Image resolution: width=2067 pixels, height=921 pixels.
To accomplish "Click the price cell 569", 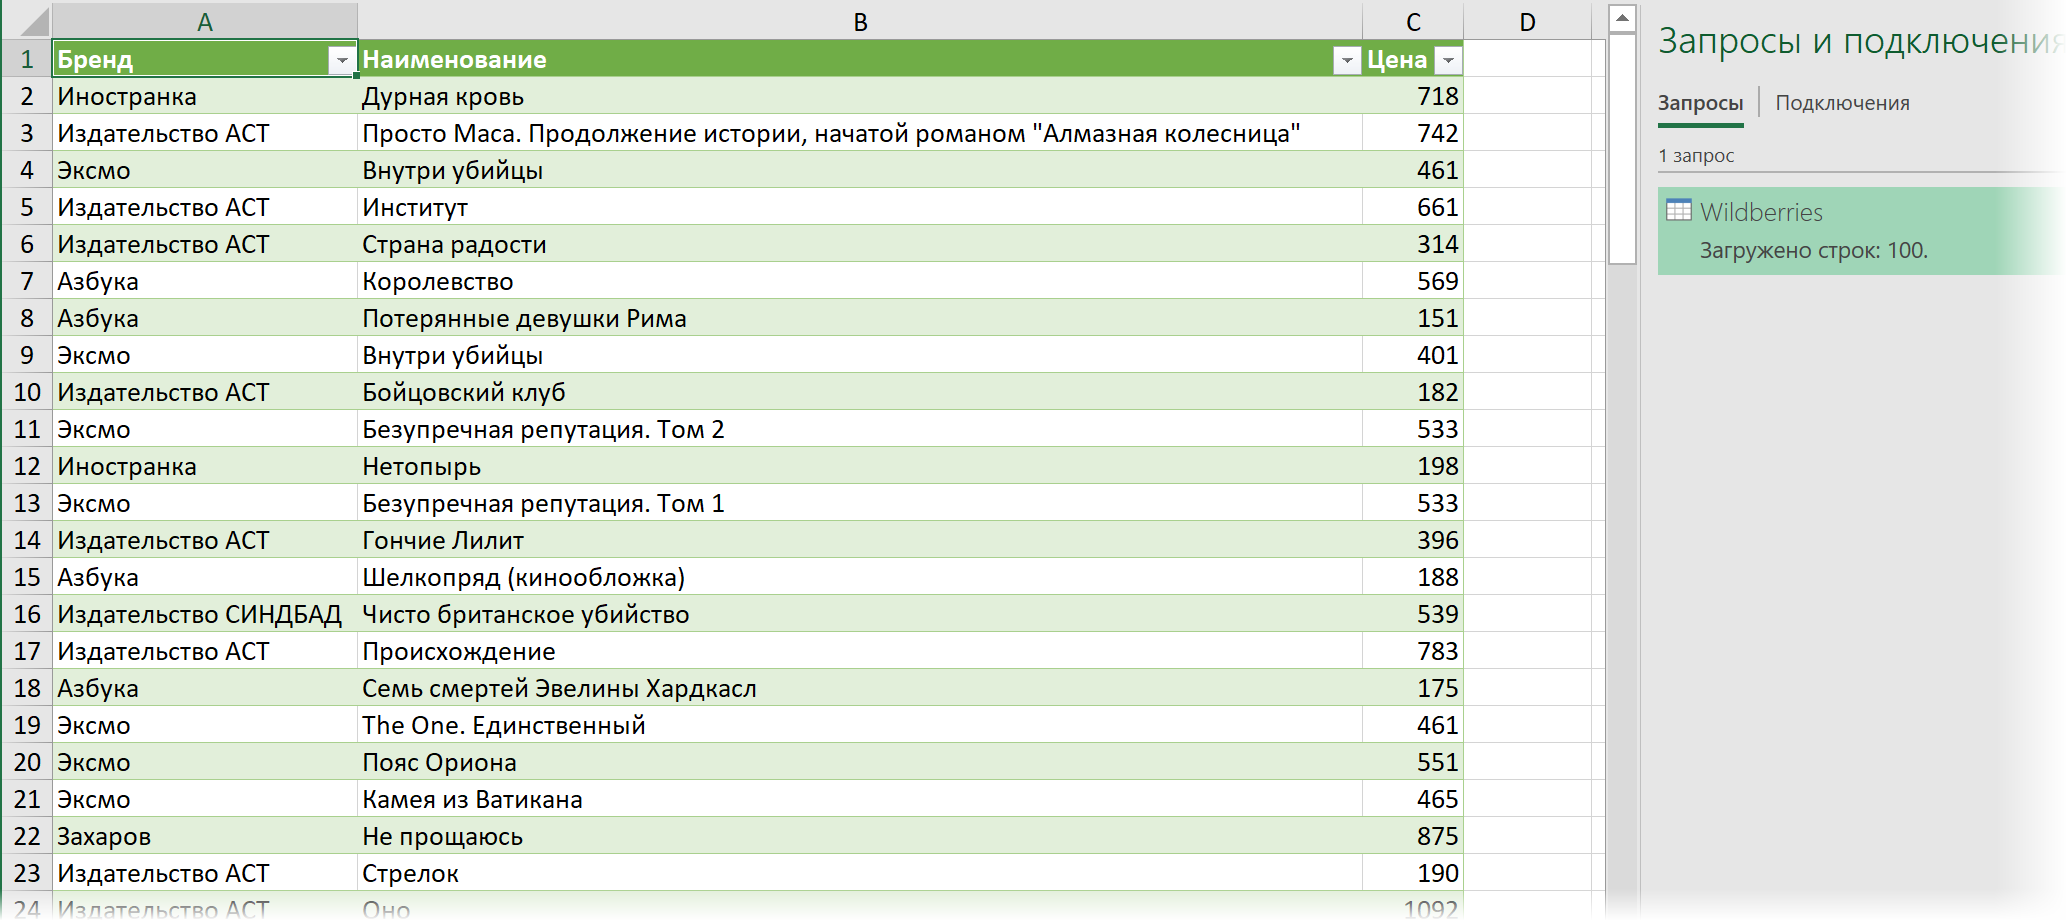I will [1413, 281].
